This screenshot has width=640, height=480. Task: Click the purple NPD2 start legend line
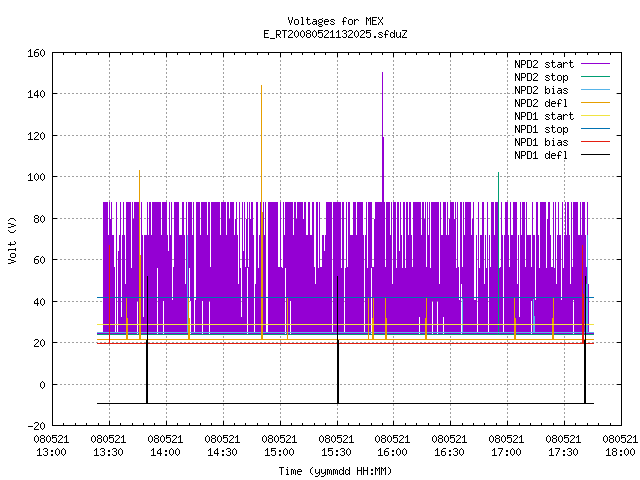[x=596, y=64]
